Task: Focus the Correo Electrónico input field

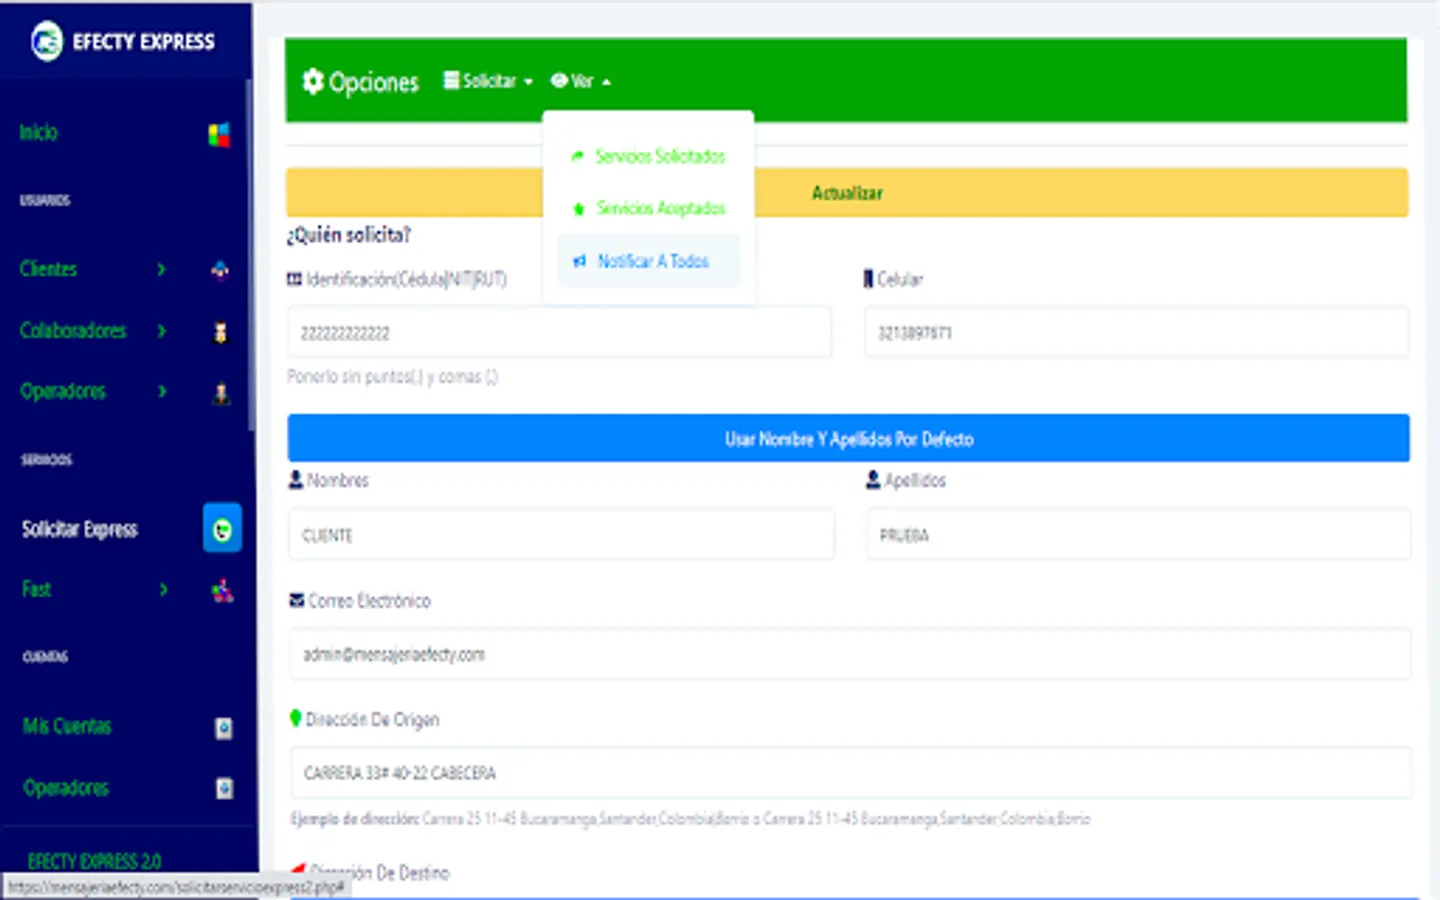Action: pyautogui.click(x=850, y=654)
